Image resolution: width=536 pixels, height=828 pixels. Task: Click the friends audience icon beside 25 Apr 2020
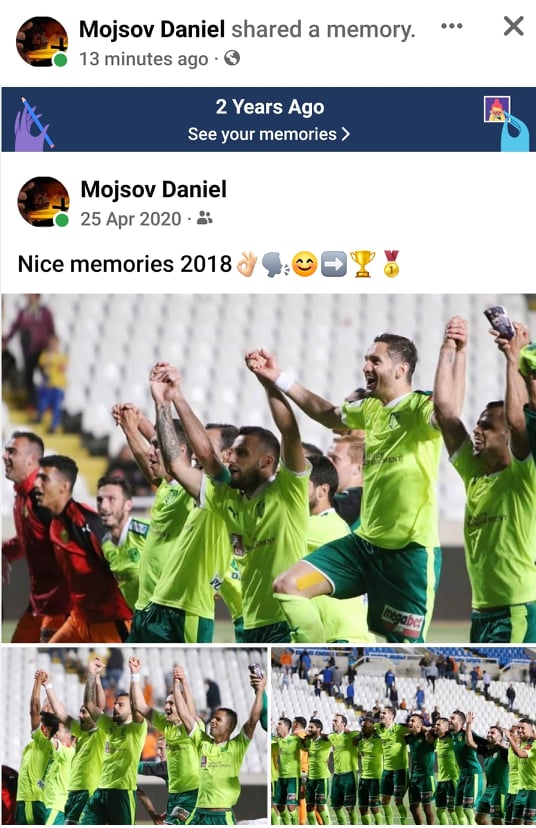204,218
